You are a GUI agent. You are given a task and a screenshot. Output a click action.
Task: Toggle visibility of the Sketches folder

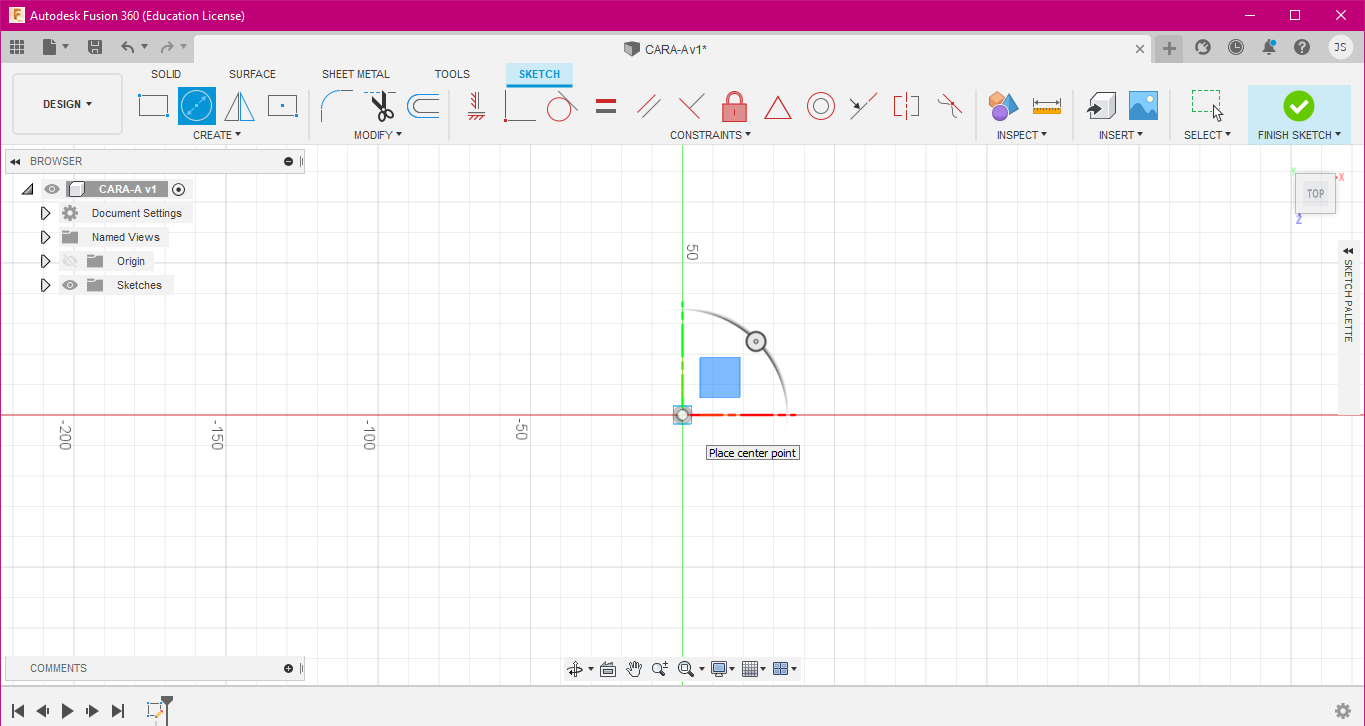pyautogui.click(x=69, y=285)
